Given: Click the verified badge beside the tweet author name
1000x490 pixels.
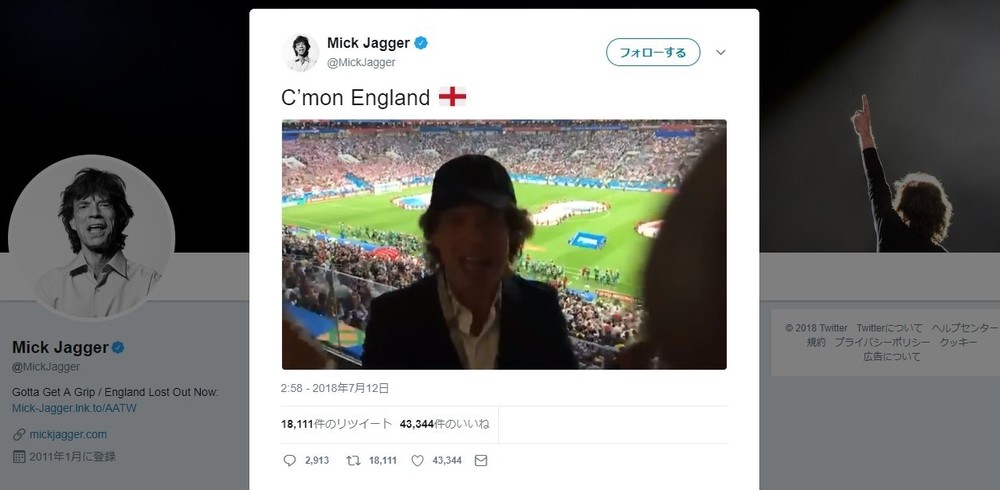Looking at the screenshot, I should click(x=422, y=43).
